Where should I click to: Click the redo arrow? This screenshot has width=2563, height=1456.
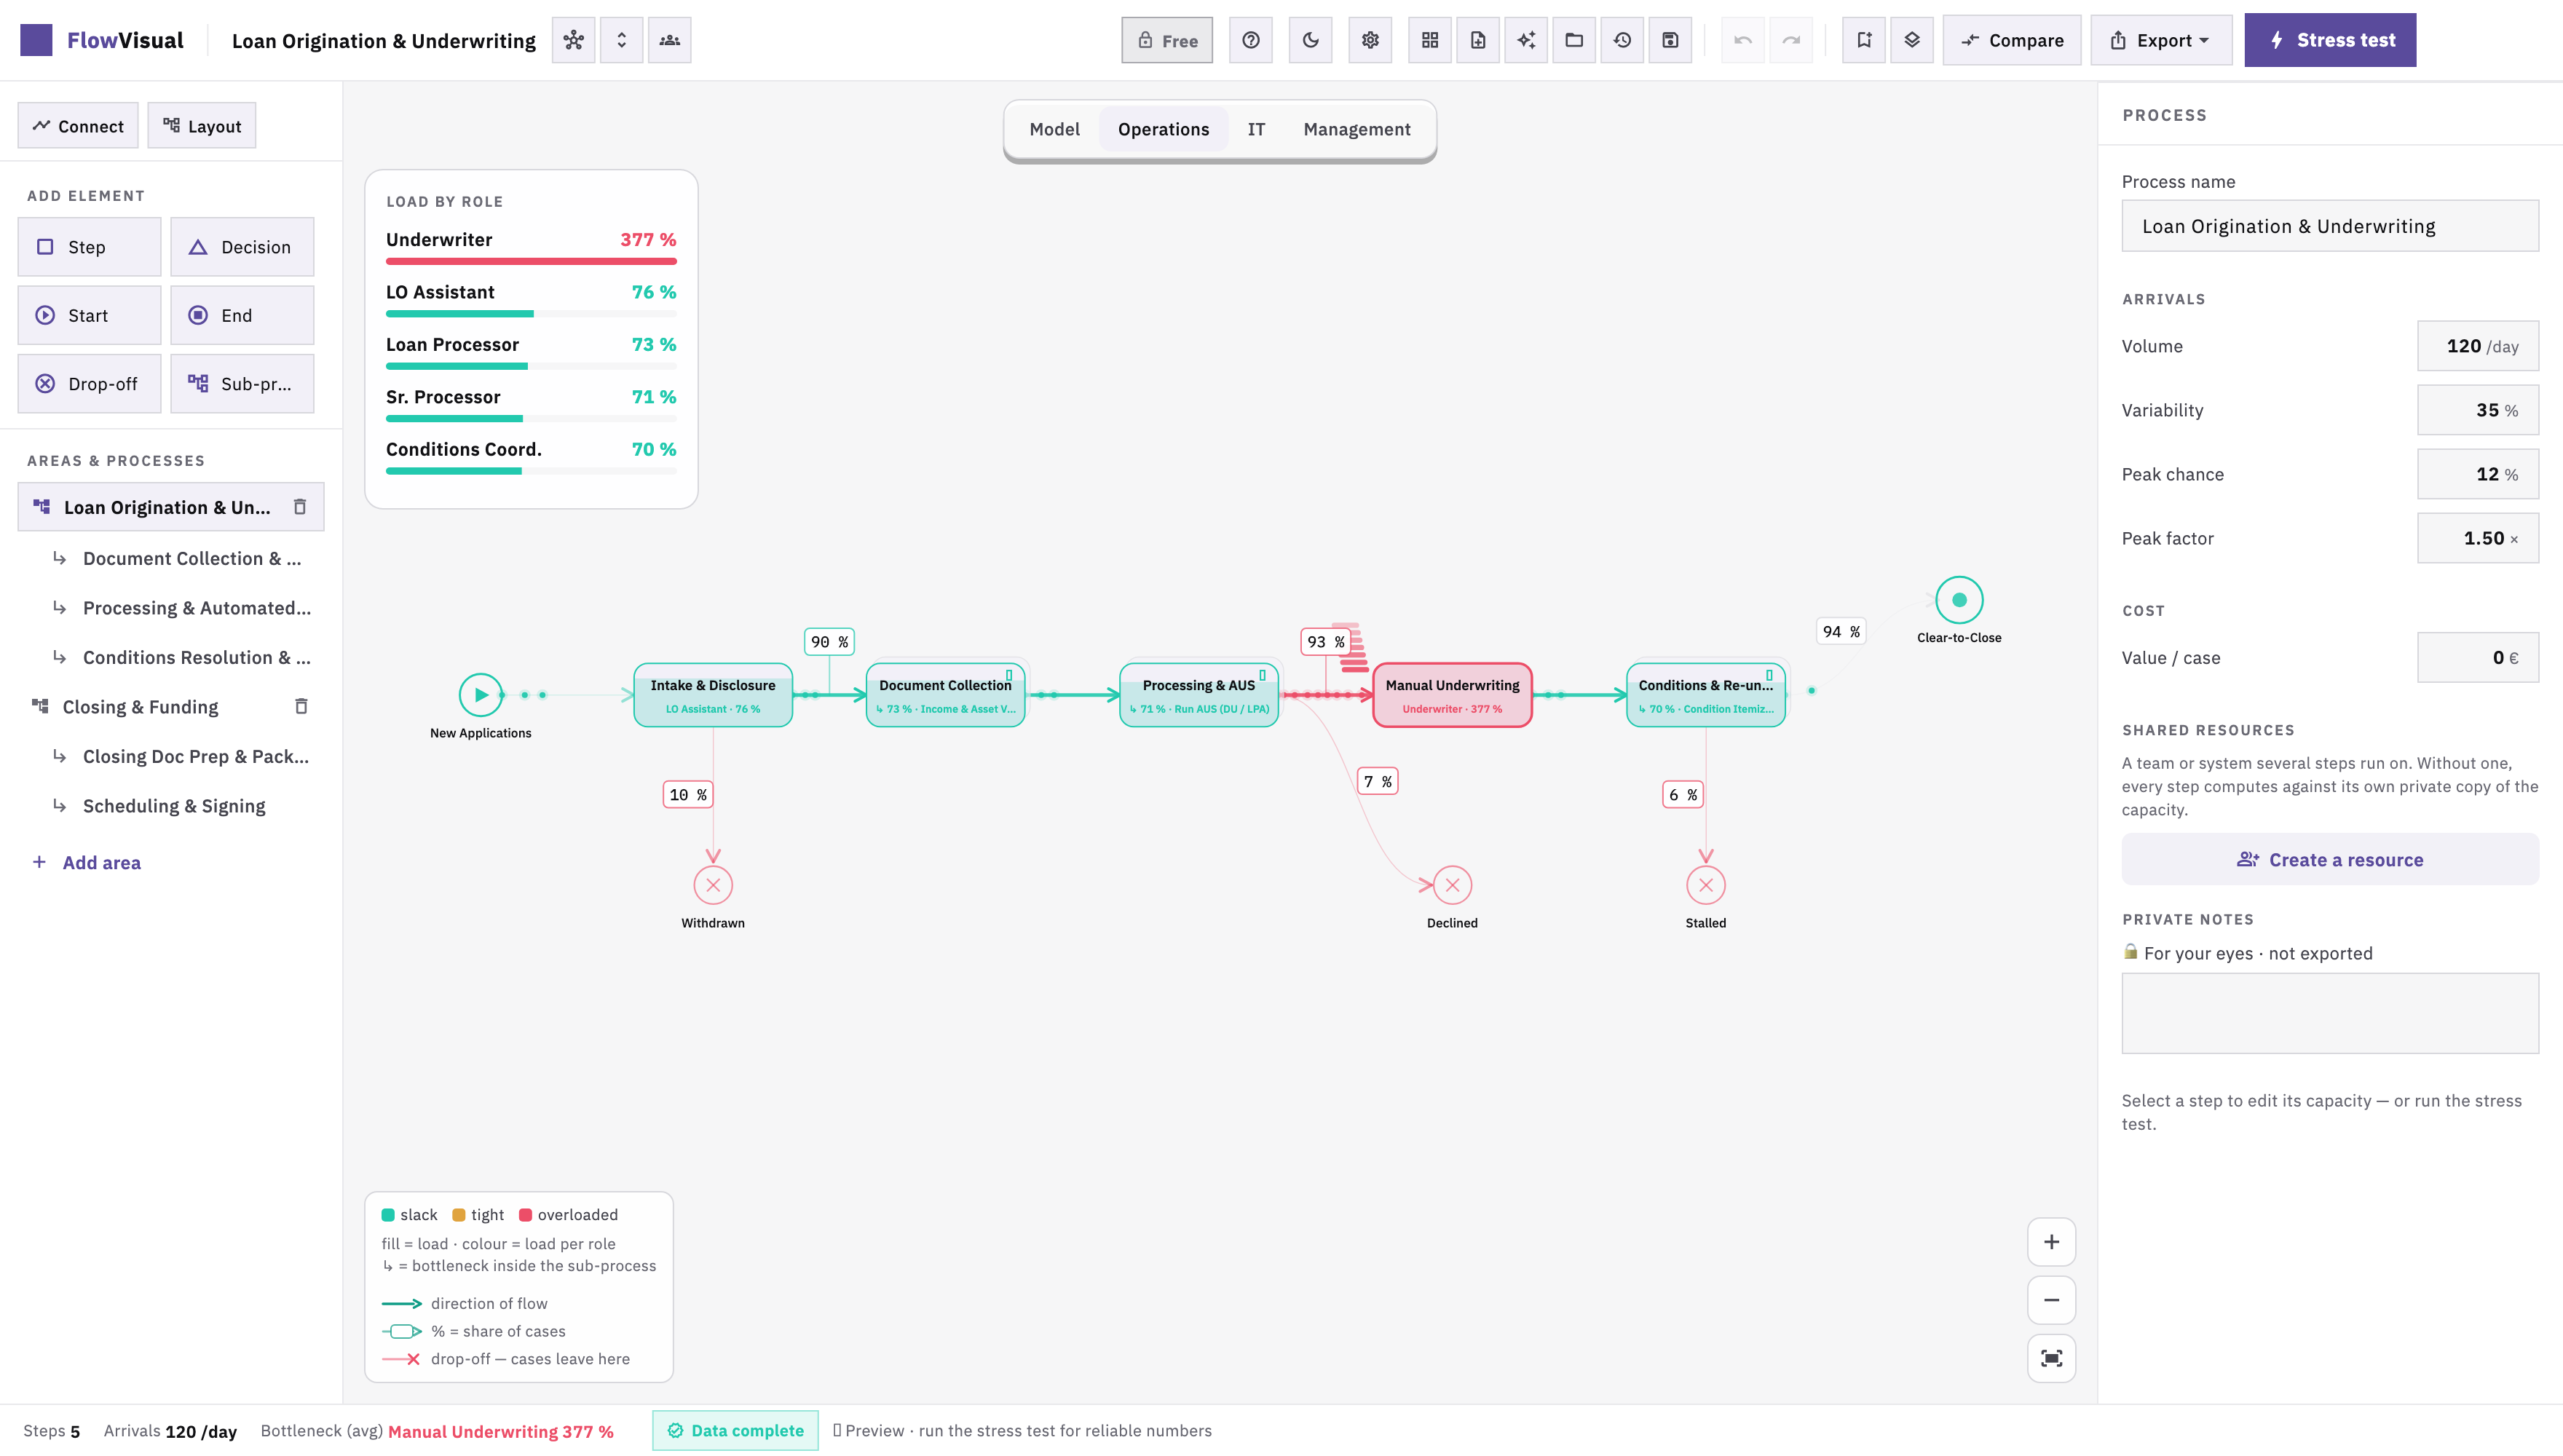coord(1791,40)
